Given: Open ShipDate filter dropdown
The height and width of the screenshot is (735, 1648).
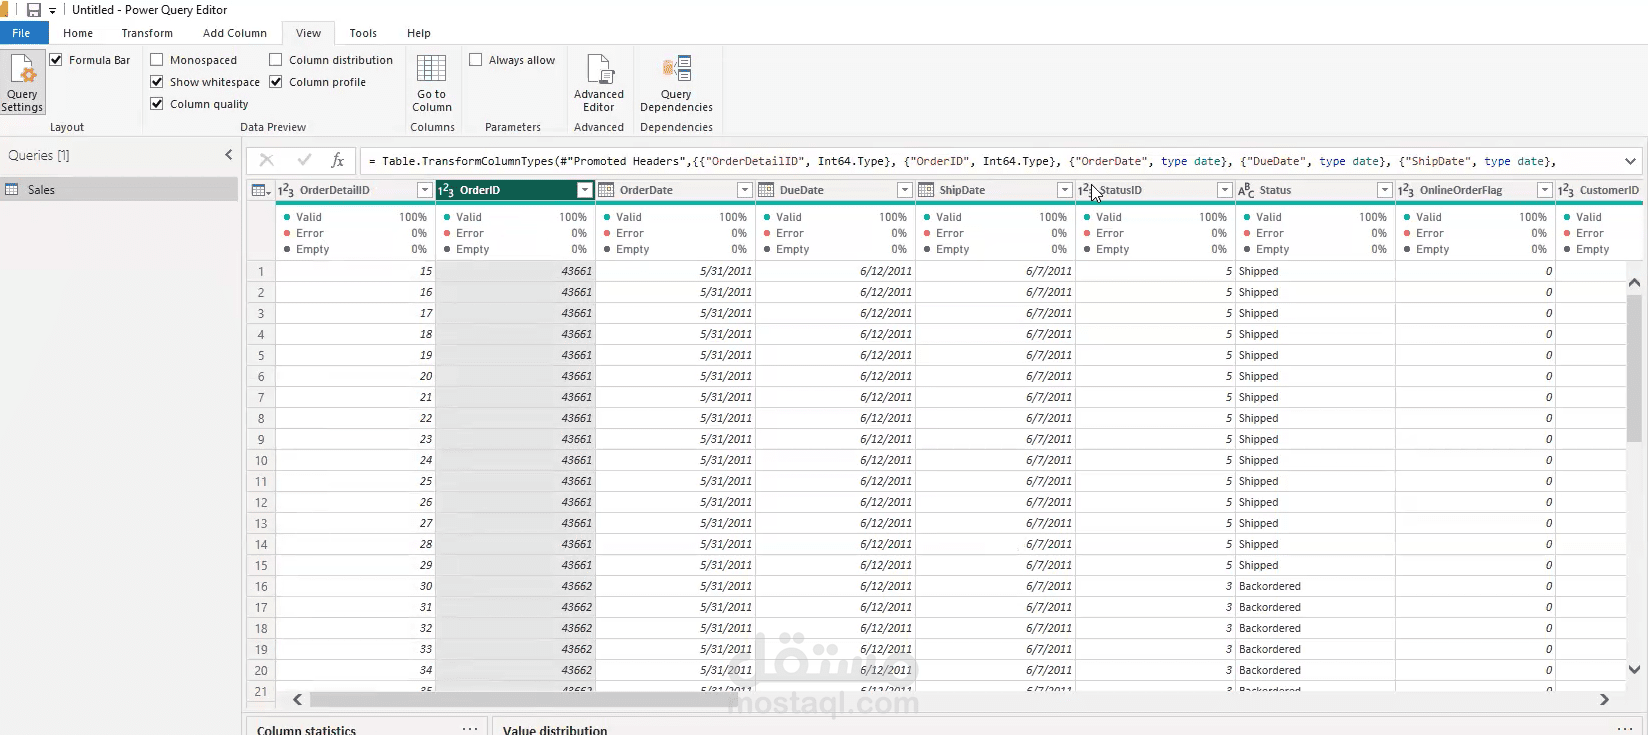Looking at the screenshot, I should 1064,190.
